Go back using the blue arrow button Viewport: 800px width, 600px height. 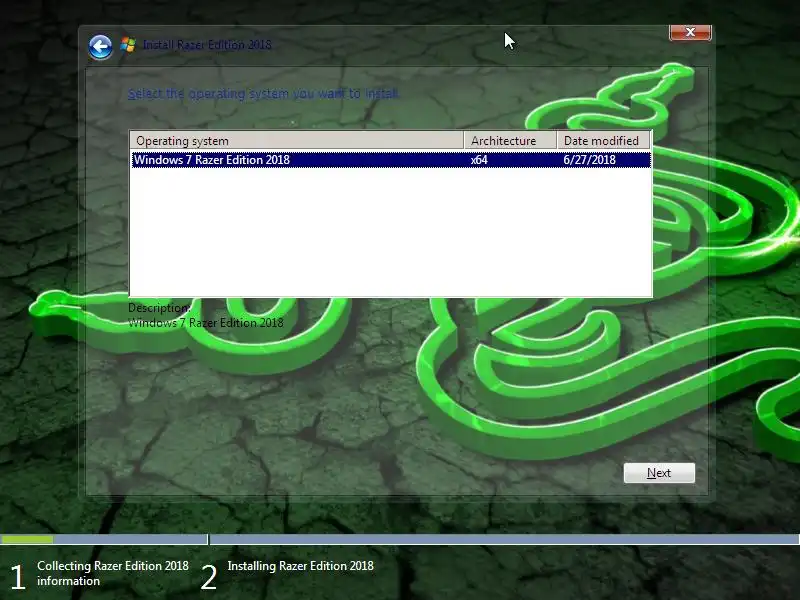click(101, 47)
